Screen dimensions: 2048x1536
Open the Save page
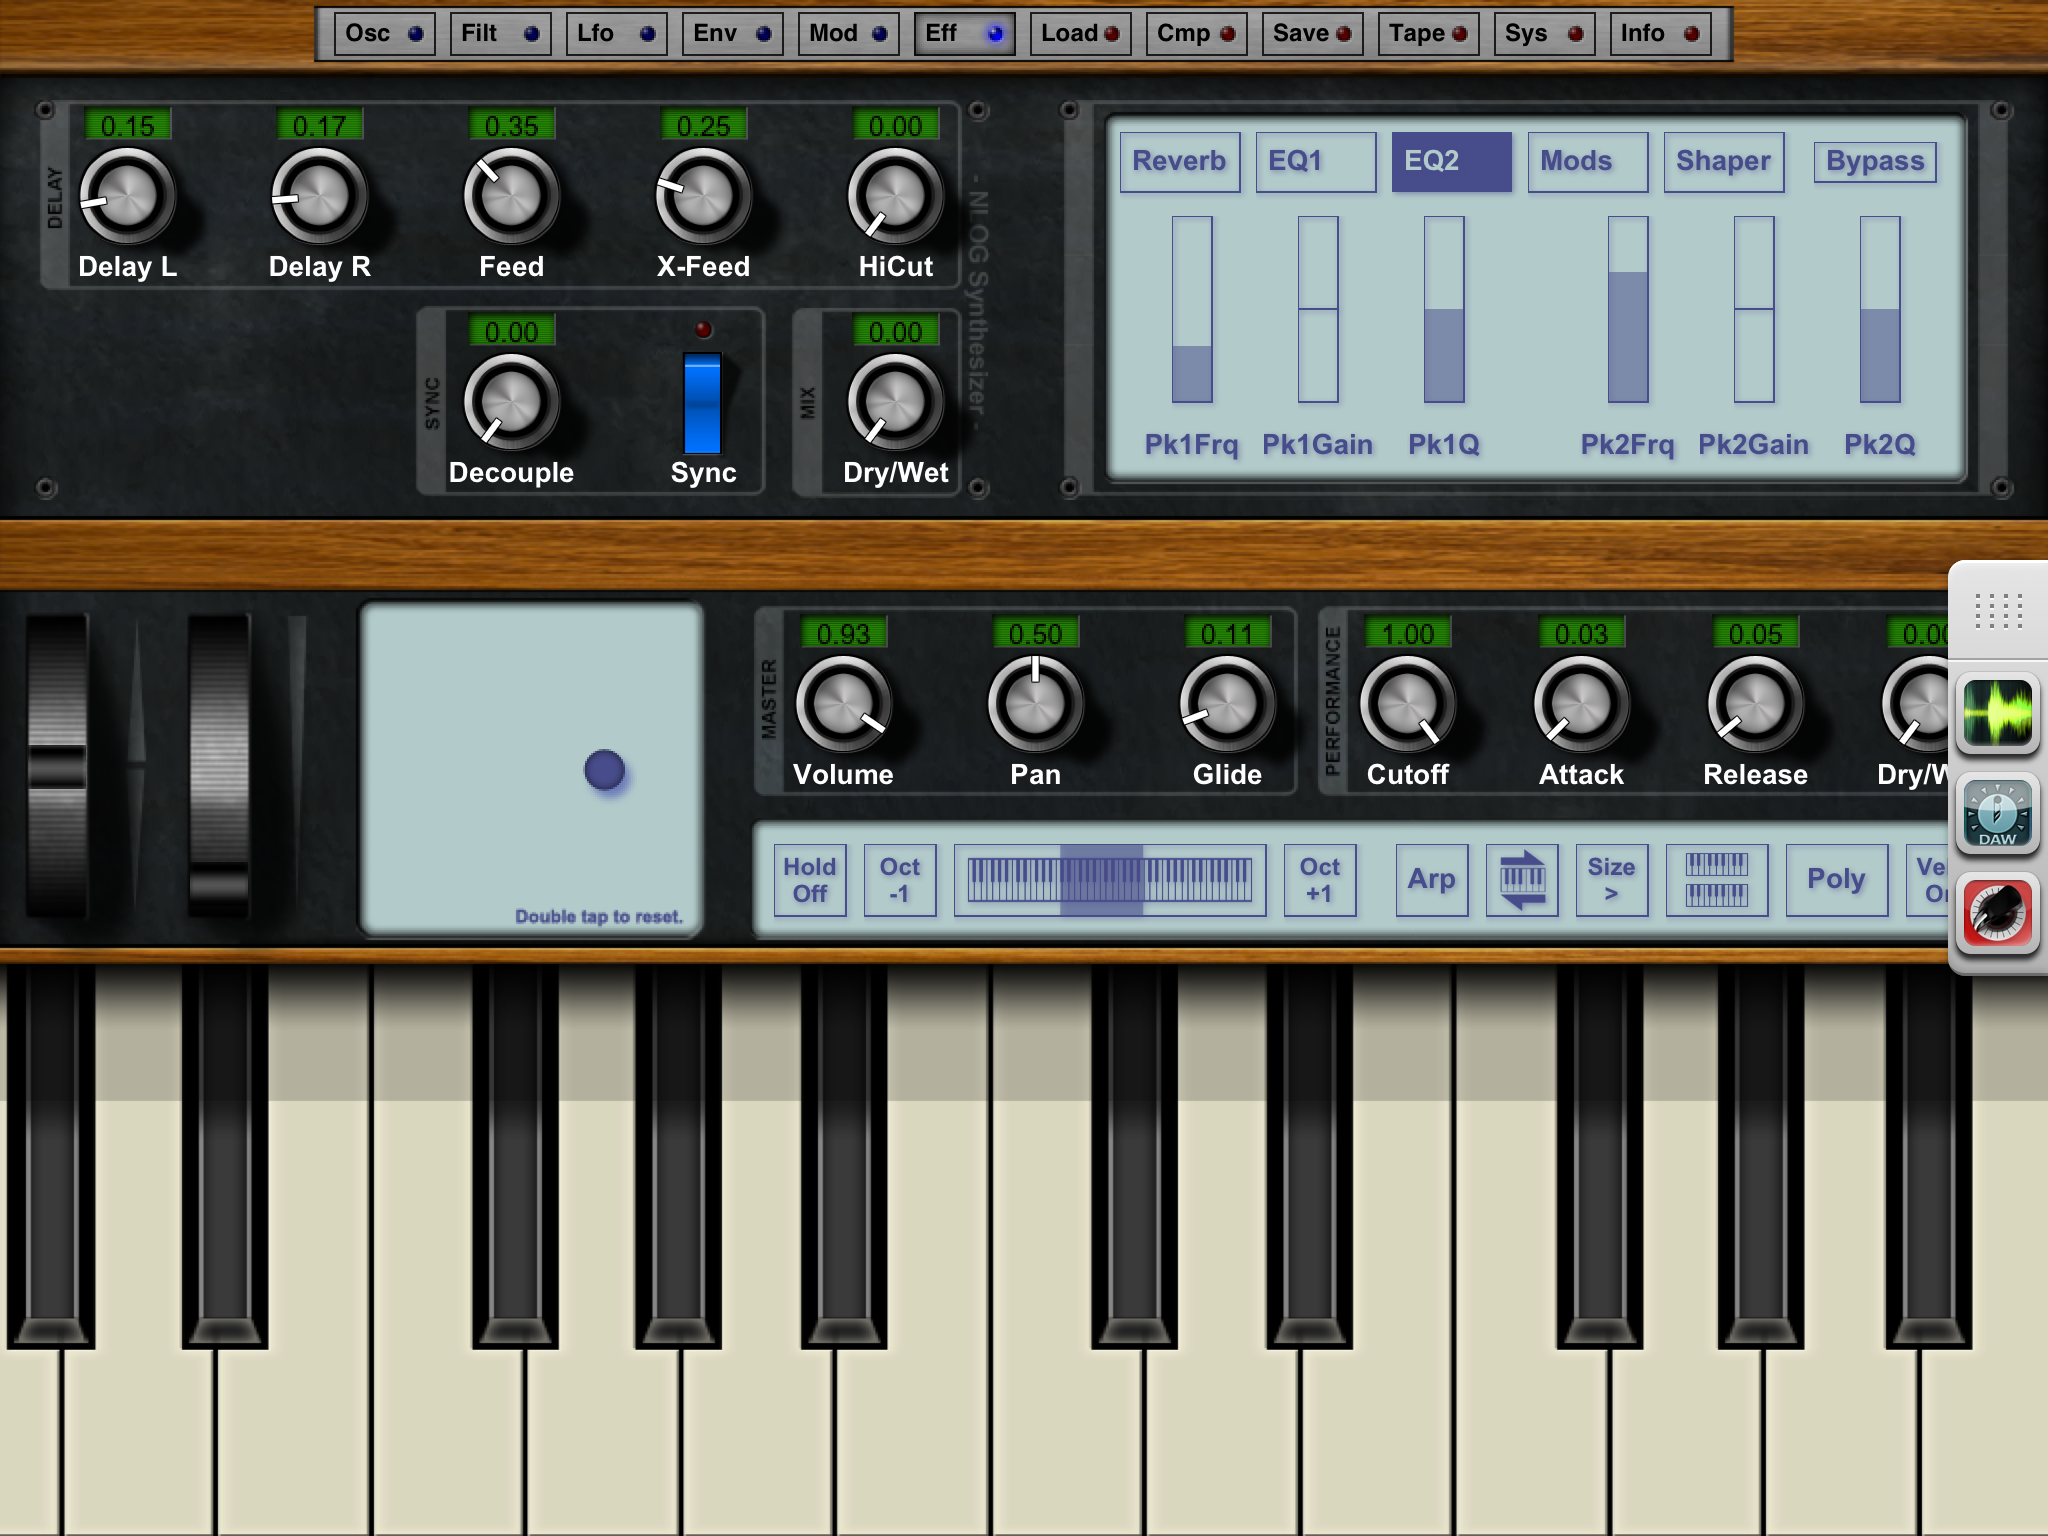coord(1312,34)
